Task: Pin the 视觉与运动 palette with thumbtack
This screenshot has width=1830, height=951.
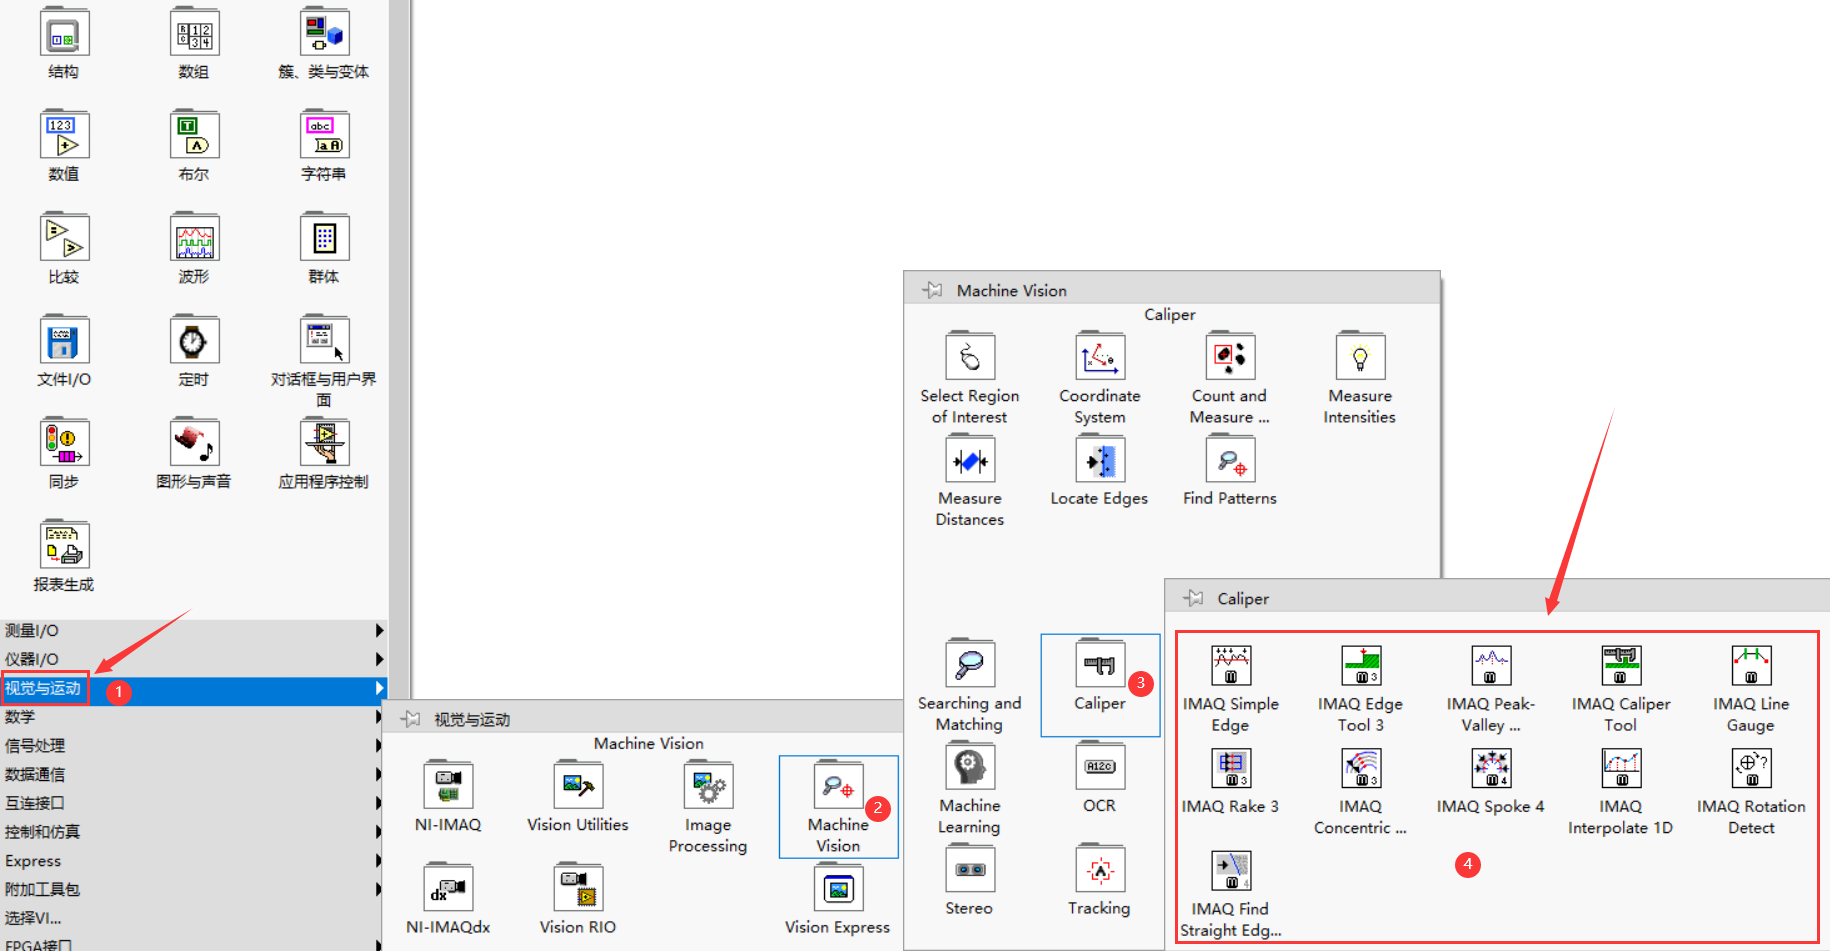Action: pos(410,719)
